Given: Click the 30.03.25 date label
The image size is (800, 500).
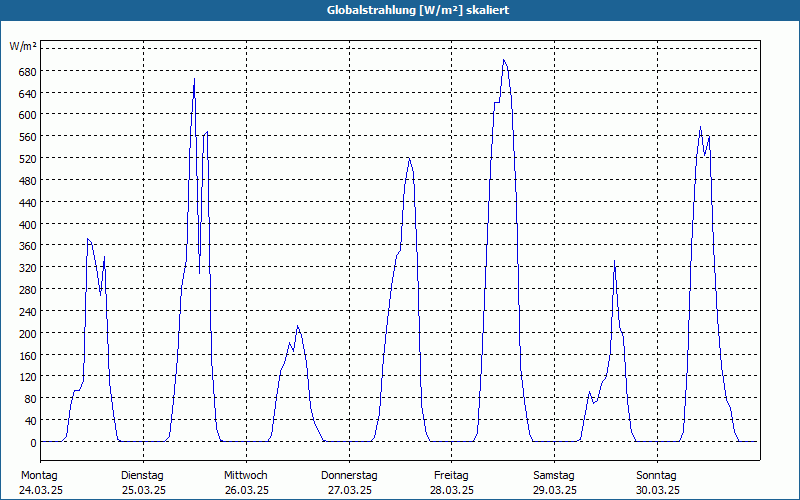Looking at the screenshot, I should pyautogui.click(x=658, y=491).
